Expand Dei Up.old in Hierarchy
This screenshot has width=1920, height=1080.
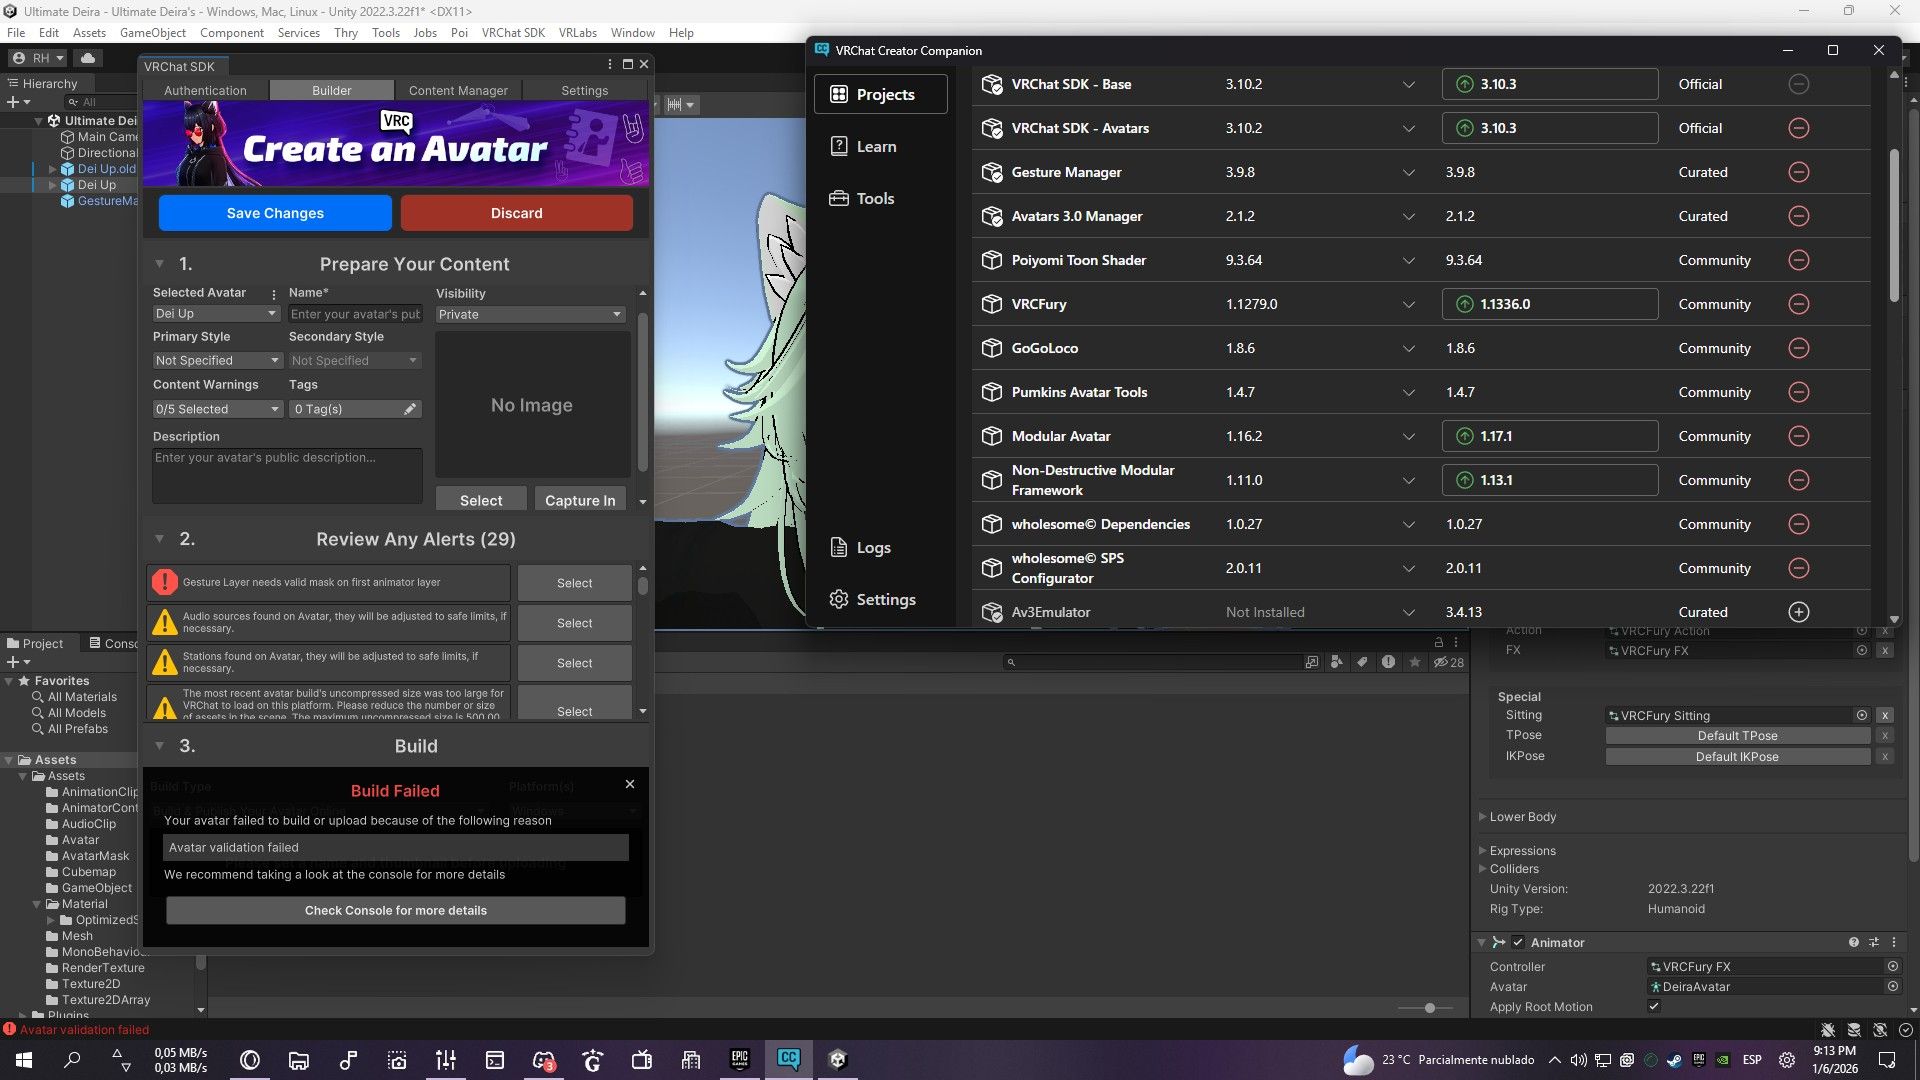[52, 169]
